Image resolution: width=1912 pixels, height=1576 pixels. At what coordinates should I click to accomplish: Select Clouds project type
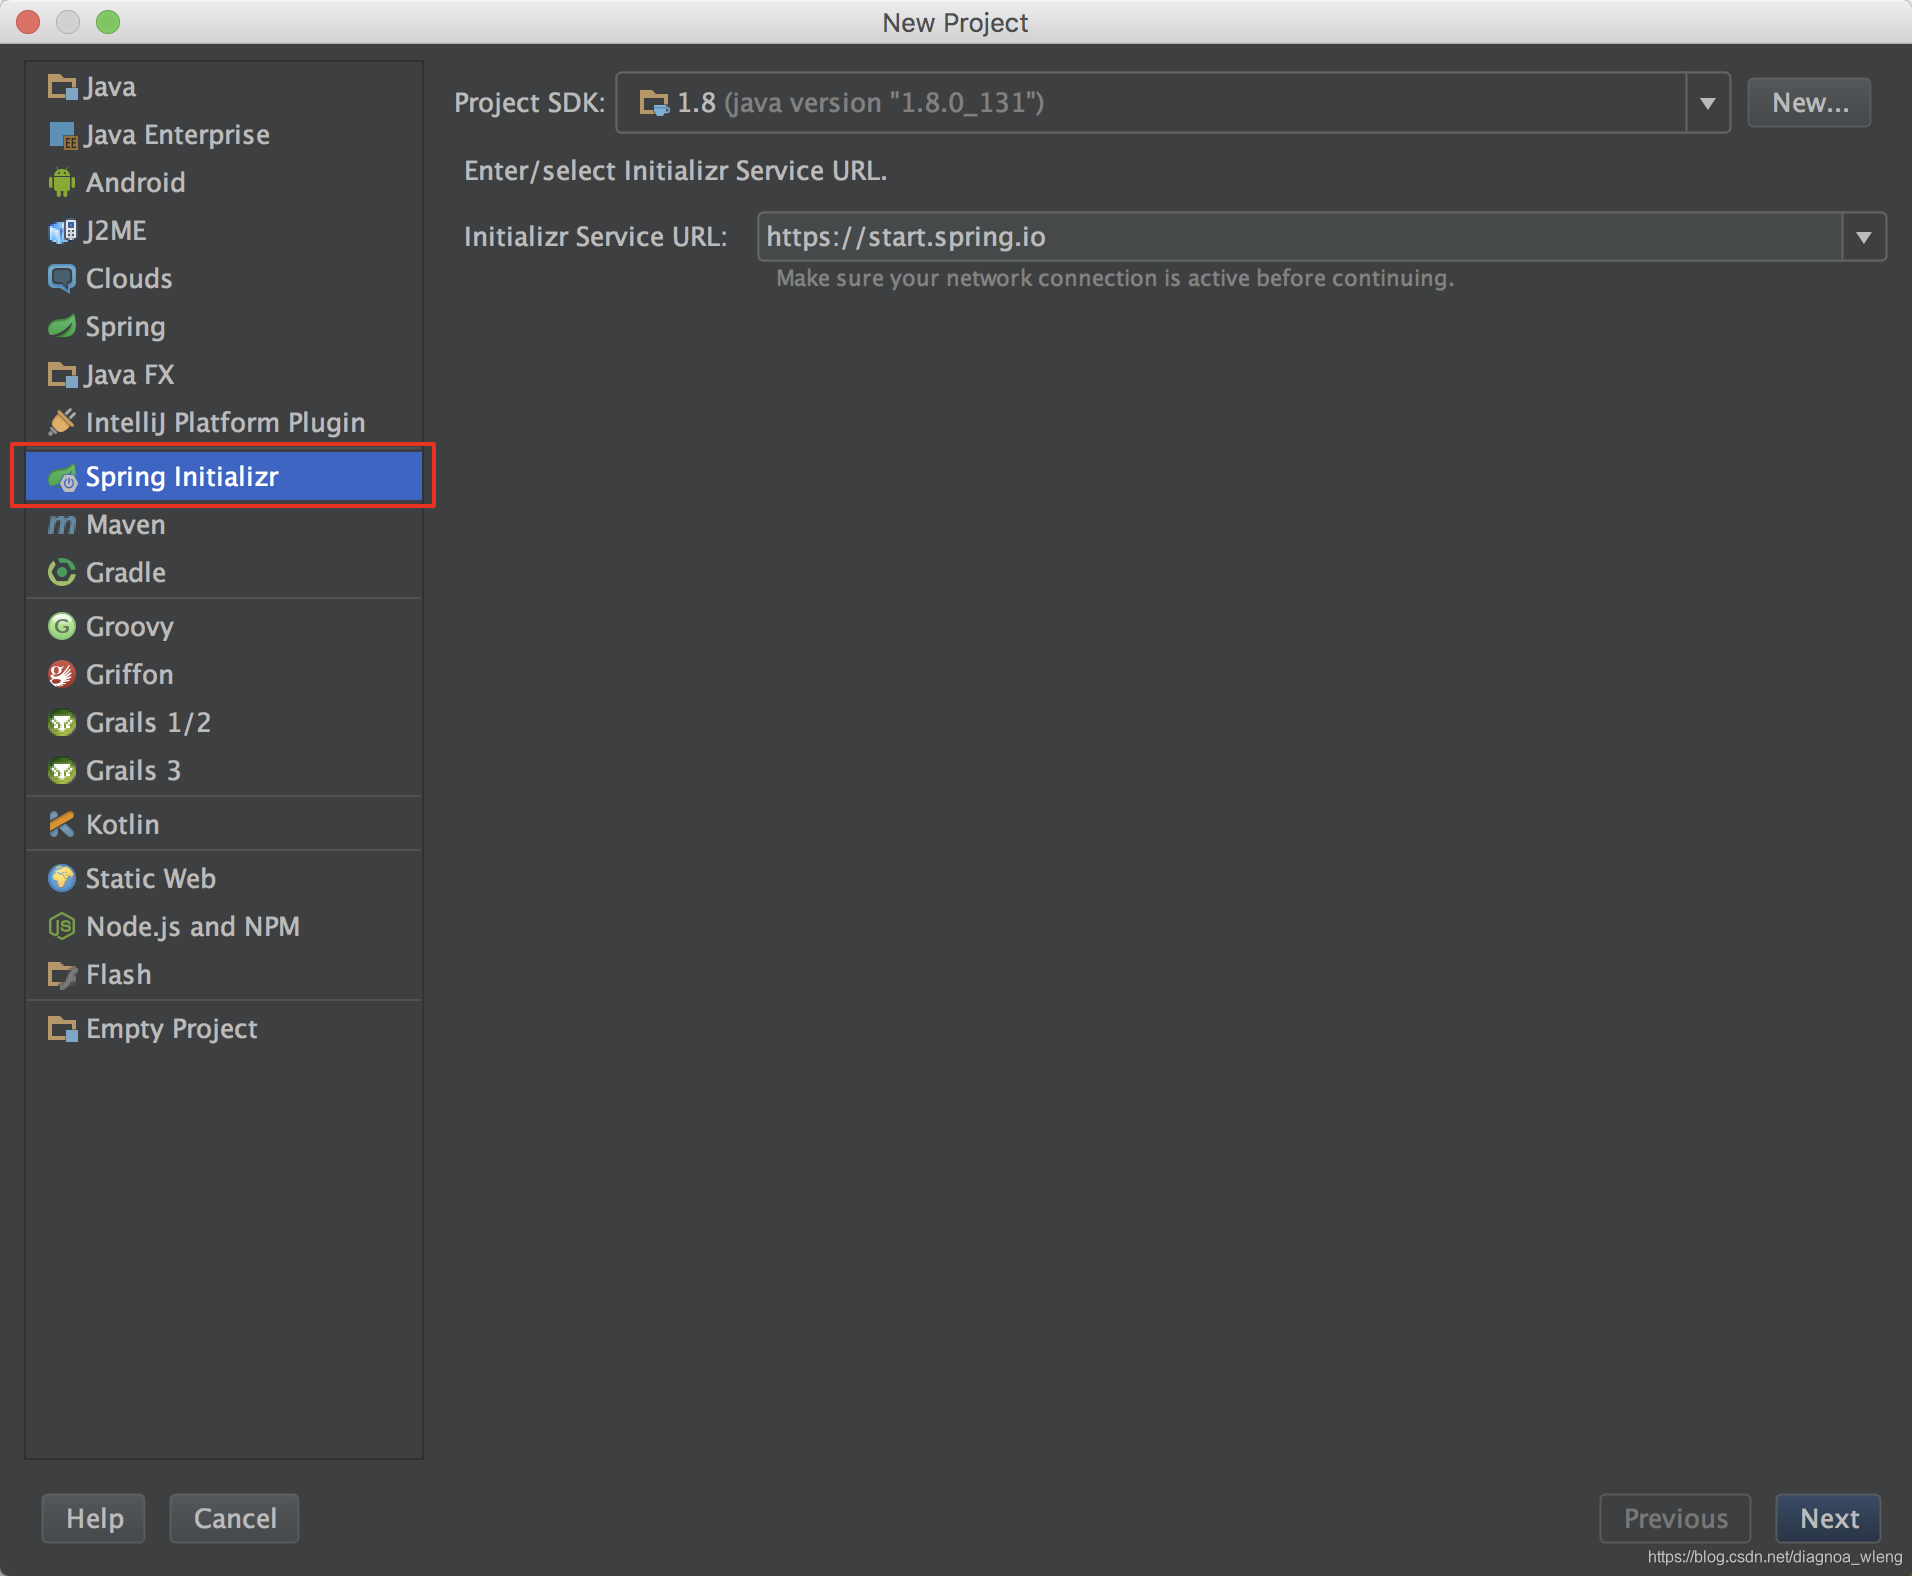pyautogui.click(x=224, y=279)
